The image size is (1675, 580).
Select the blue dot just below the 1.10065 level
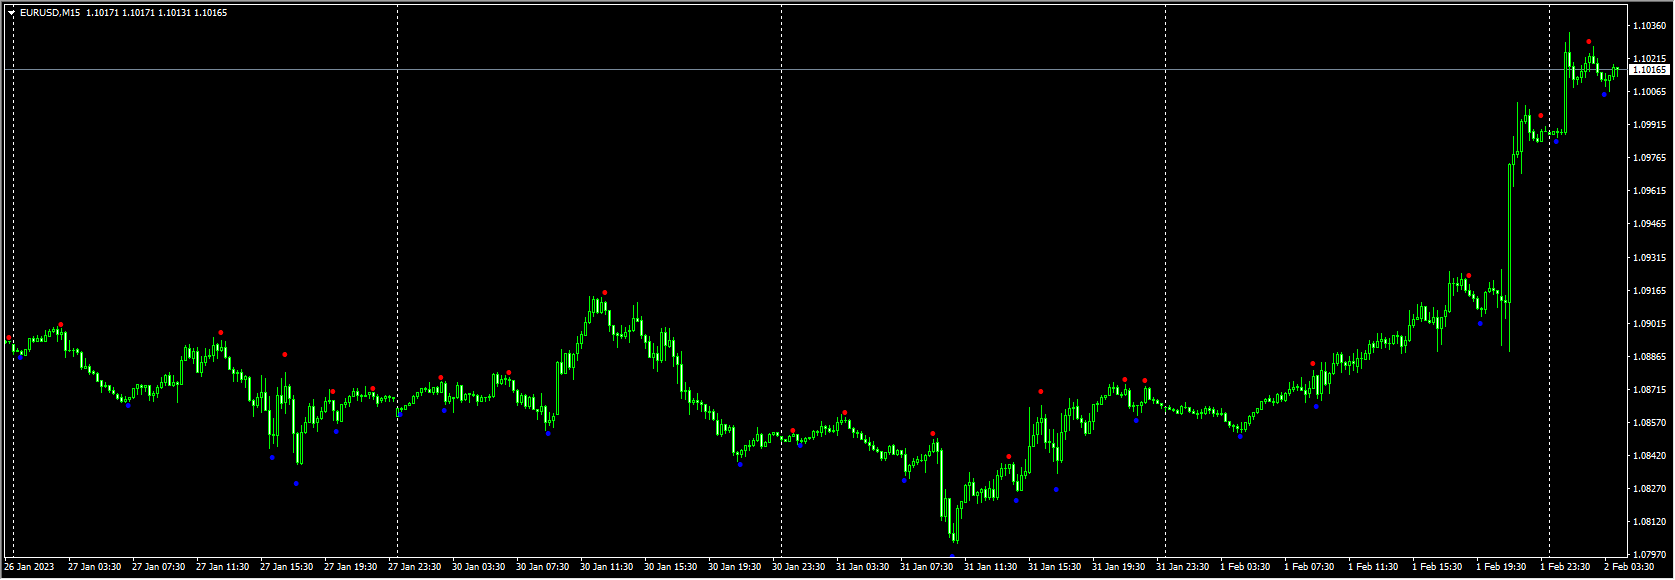point(1604,95)
